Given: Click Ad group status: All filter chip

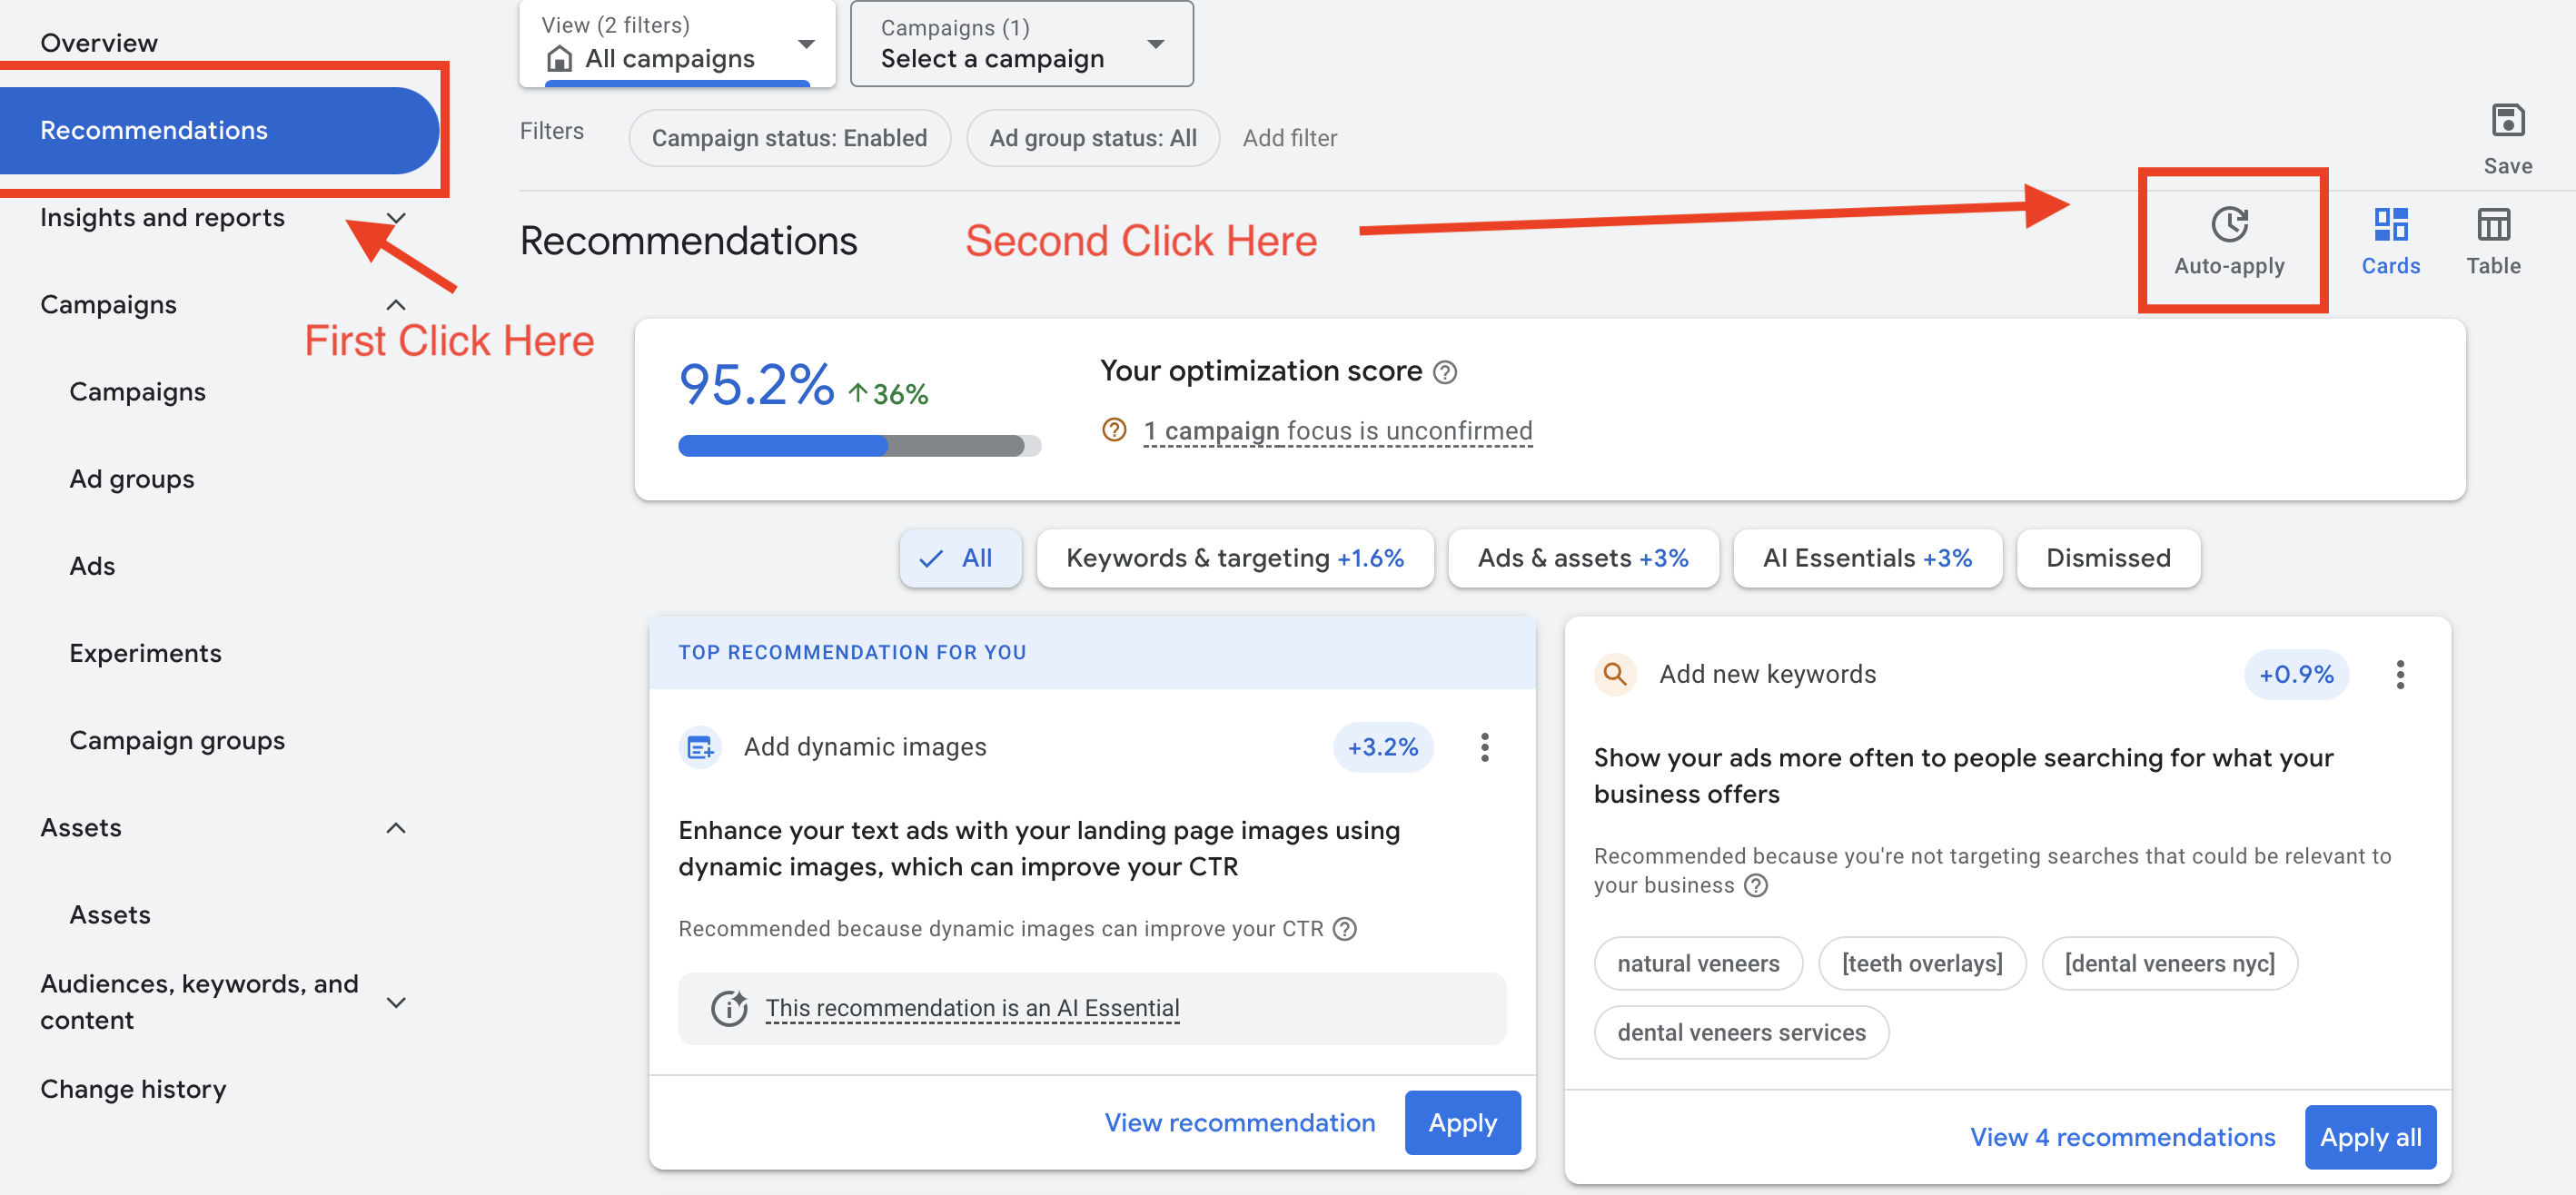Looking at the screenshot, I should tap(1092, 138).
